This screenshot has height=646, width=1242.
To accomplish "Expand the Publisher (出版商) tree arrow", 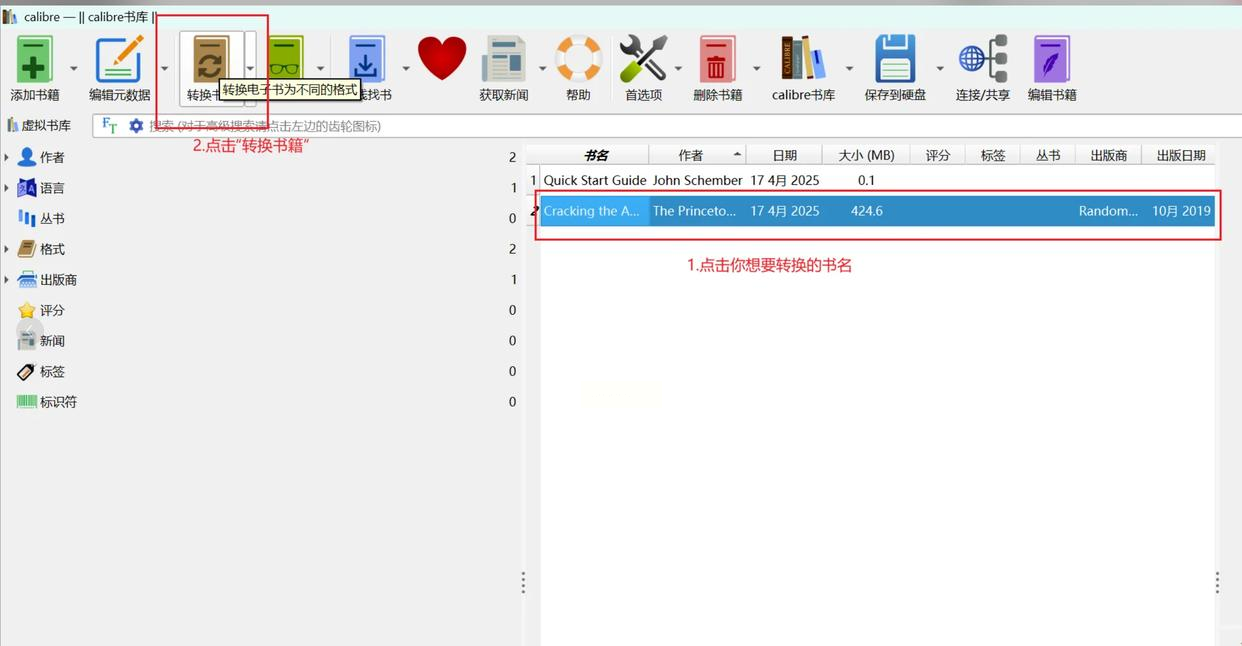I will (x=7, y=280).
